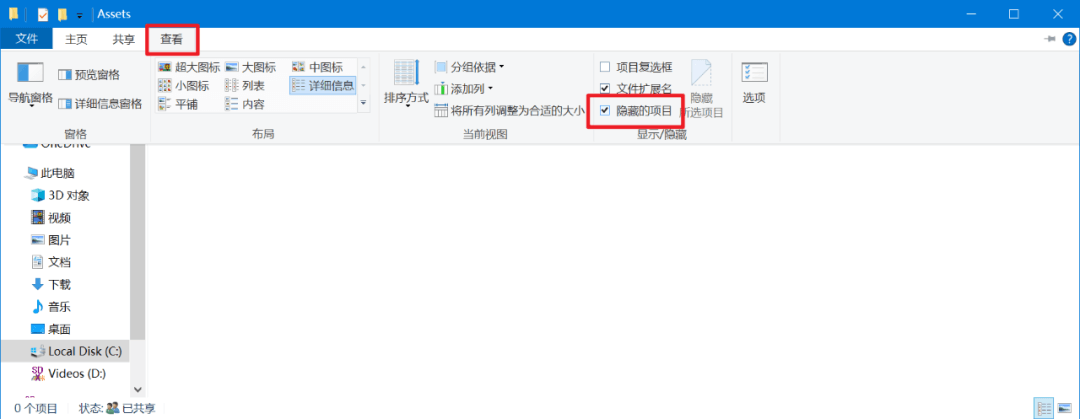The image size is (1080, 419).
Task: Open the 排序方式 sort menu
Action: (x=406, y=85)
